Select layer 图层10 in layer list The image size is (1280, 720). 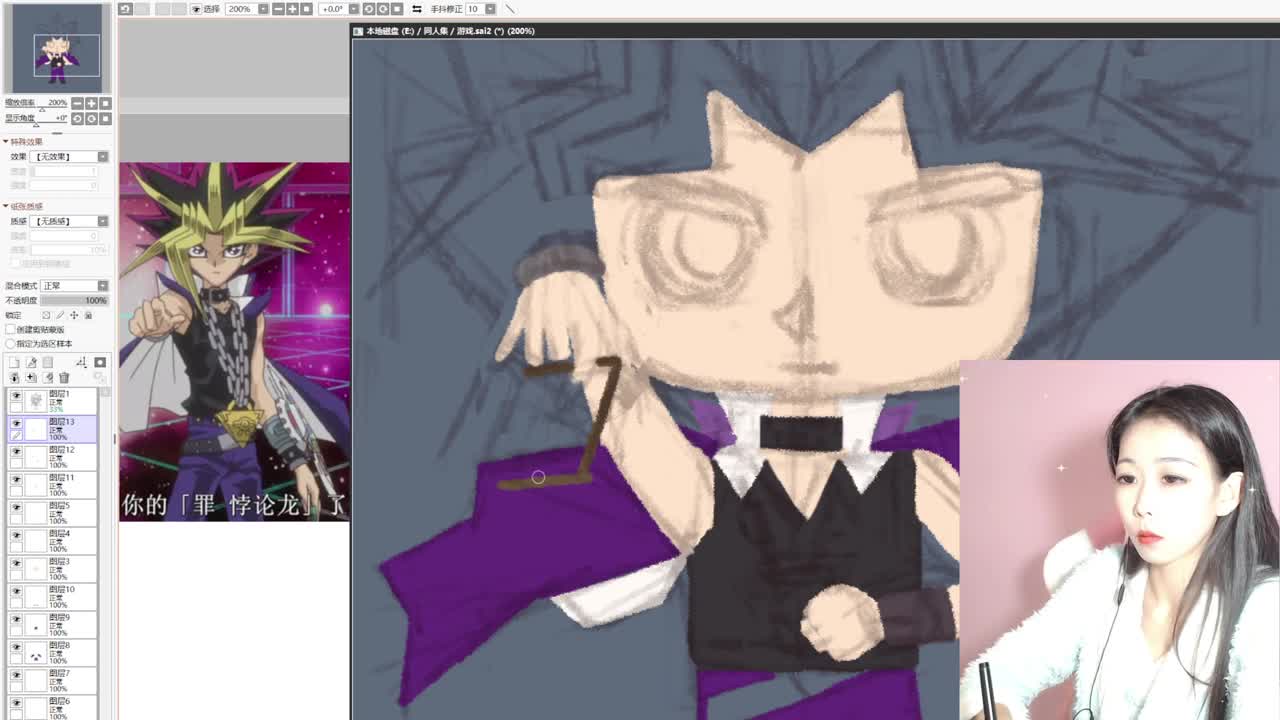pos(53,597)
